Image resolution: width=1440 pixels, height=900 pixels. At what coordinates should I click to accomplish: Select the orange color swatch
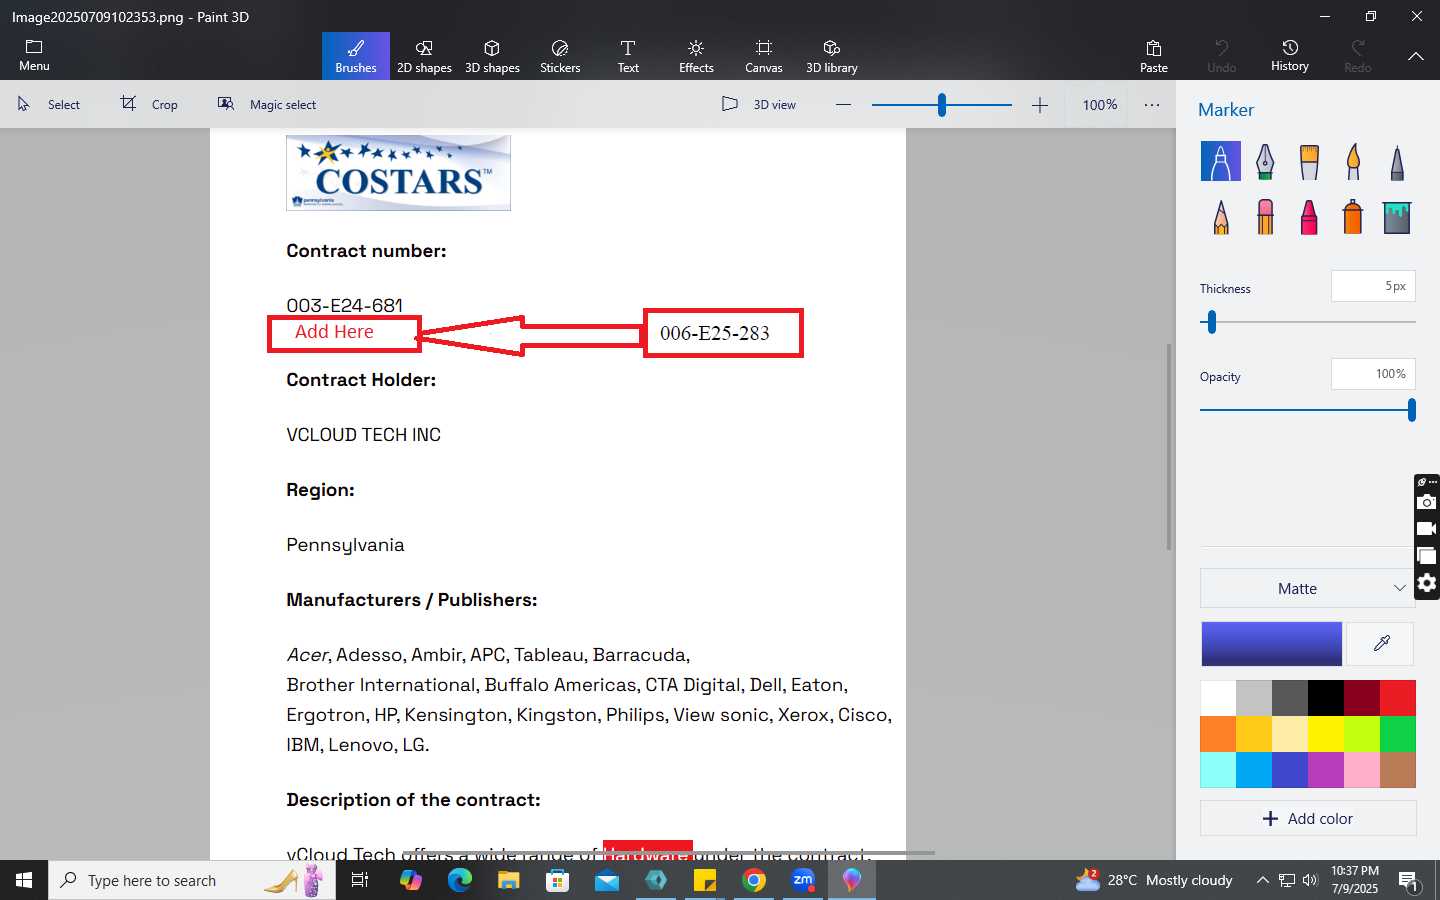tap(1218, 734)
